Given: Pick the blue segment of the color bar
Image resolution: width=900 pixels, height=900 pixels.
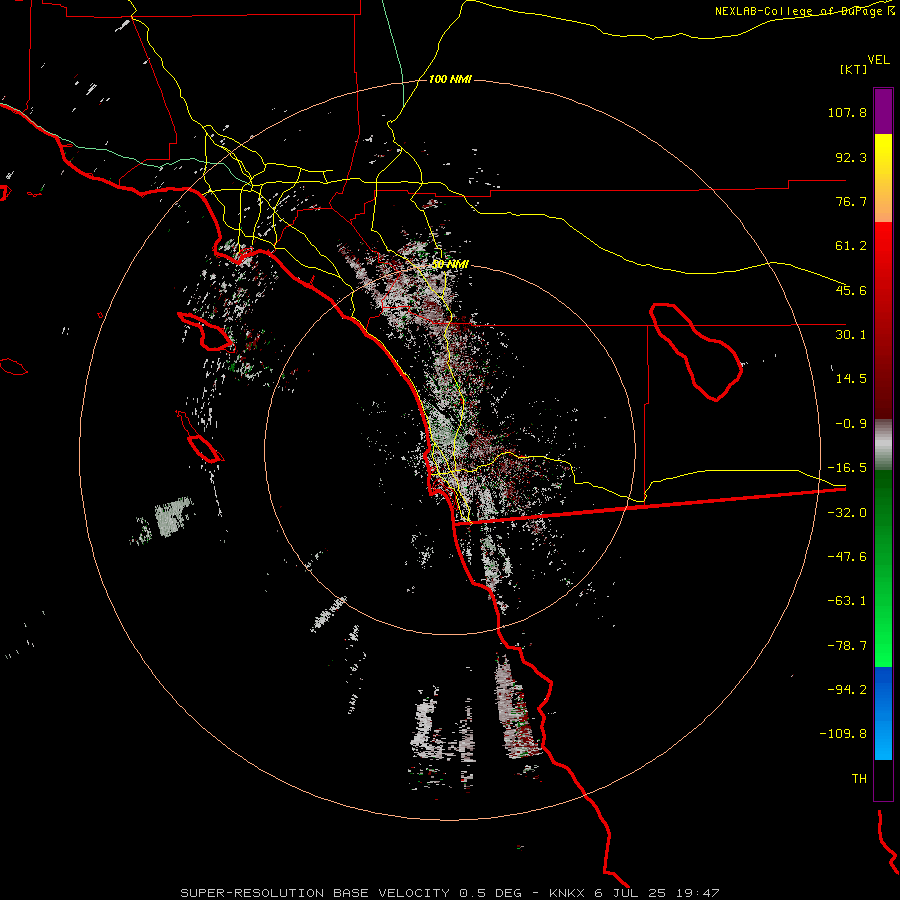Looking at the screenshot, I should 883,713.
